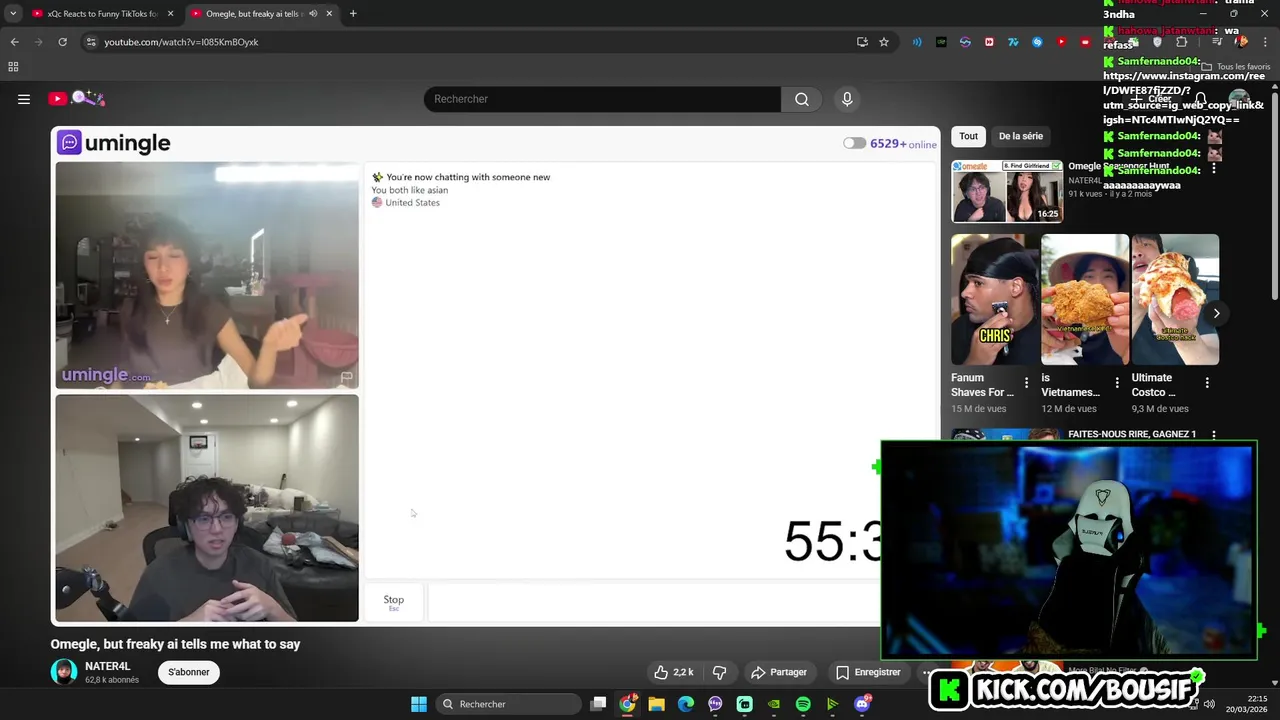Open the 7TV extension icon
This screenshot has width=1280, height=720.
coord(1013,42)
